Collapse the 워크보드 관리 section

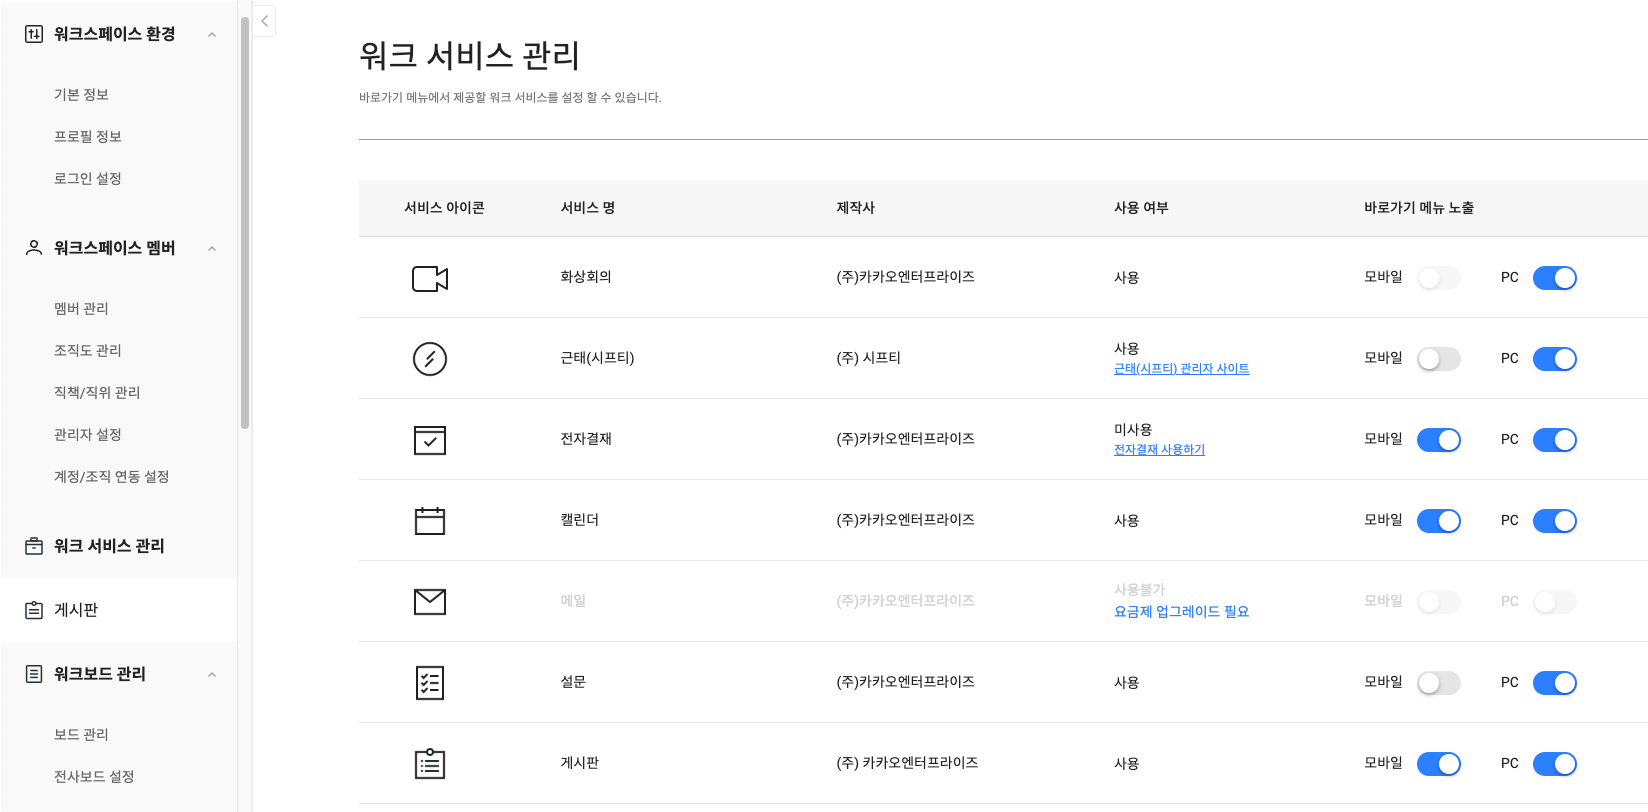pos(212,675)
